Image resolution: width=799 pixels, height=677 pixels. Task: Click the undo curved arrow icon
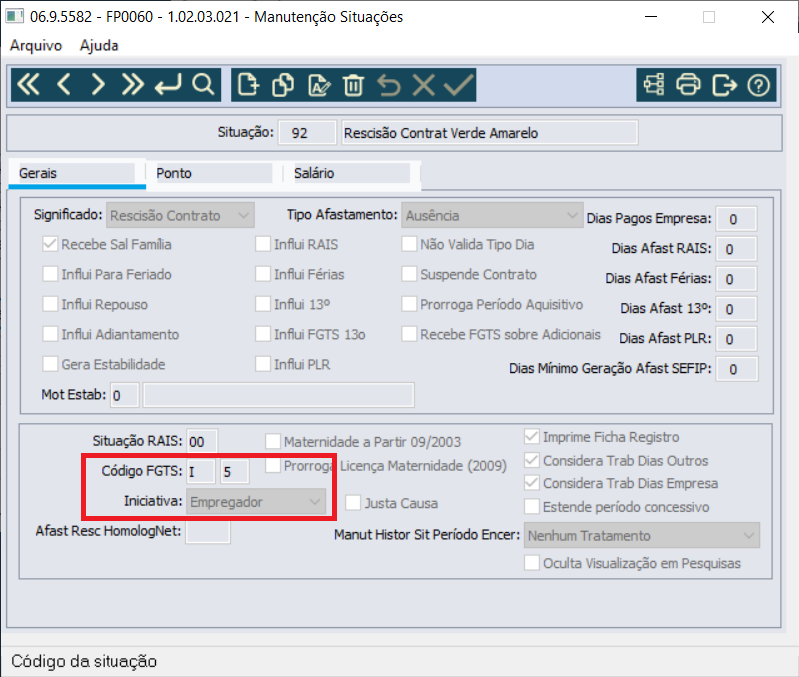(x=389, y=85)
